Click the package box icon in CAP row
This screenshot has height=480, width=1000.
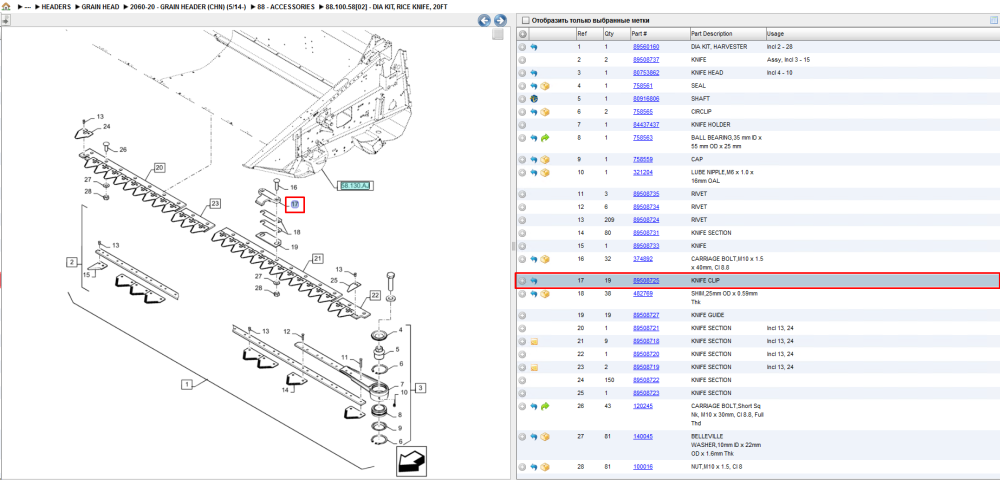(x=545, y=159)
